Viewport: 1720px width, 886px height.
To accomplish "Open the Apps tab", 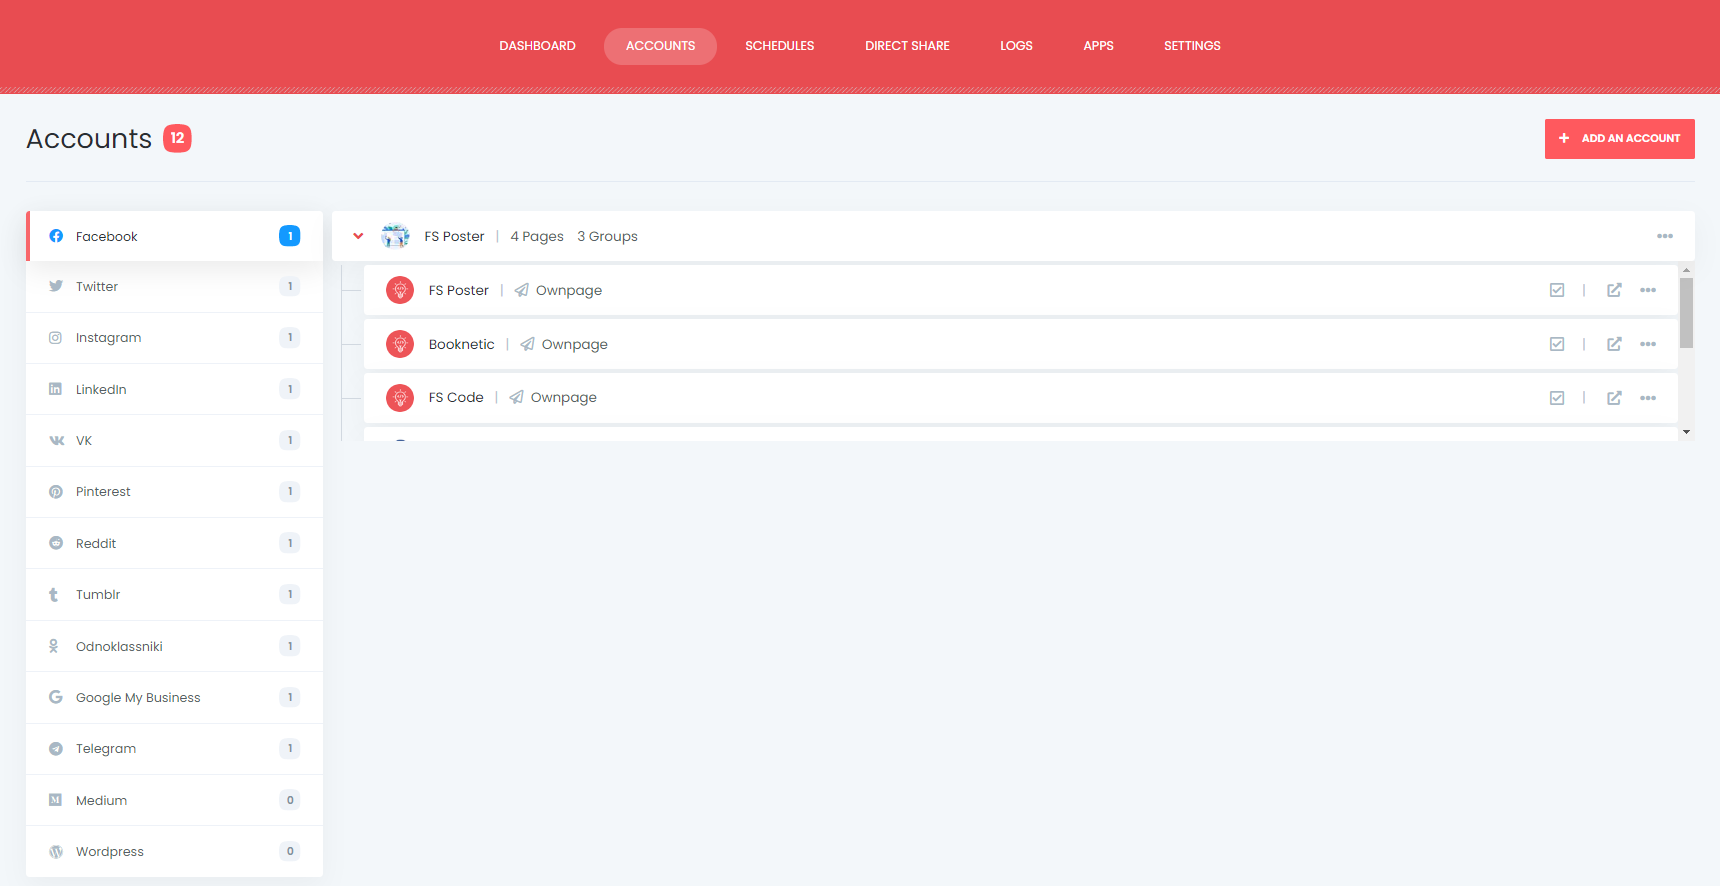I will [1098, 46].
